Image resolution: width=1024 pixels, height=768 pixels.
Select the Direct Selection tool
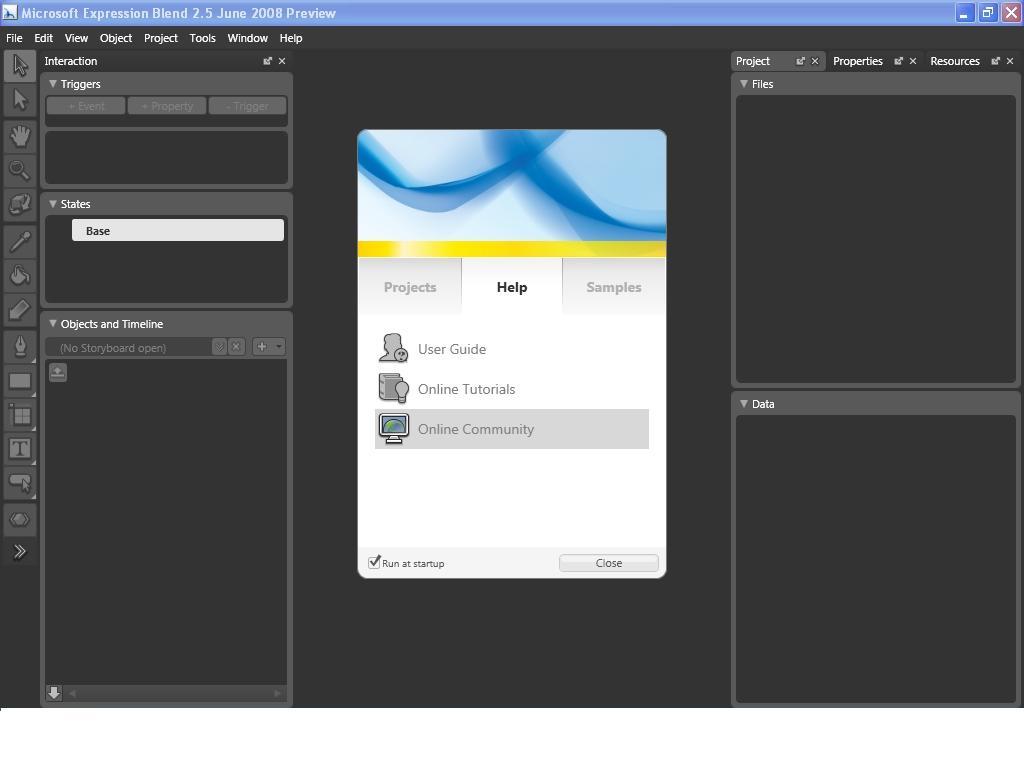coord(20,100)
